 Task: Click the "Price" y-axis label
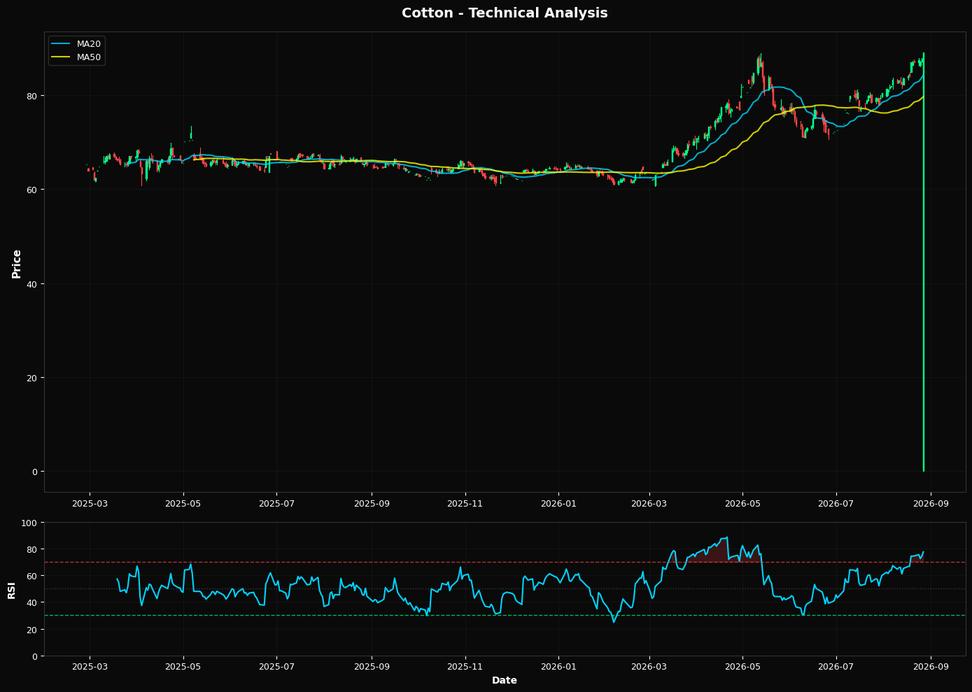click(17, 264)
